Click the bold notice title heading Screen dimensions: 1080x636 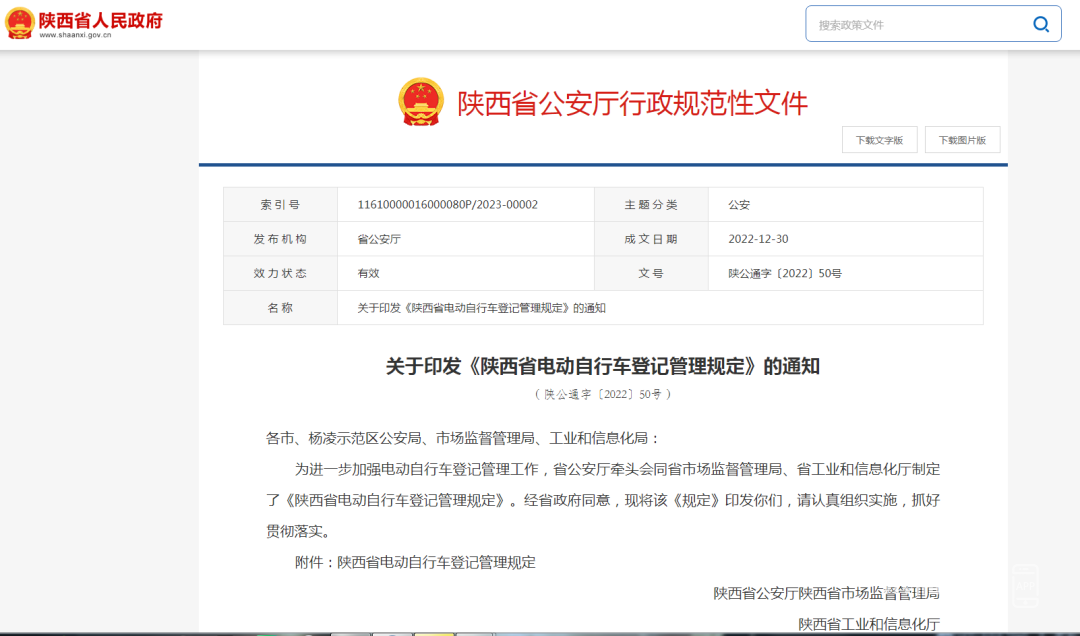[x=603, y=366]
